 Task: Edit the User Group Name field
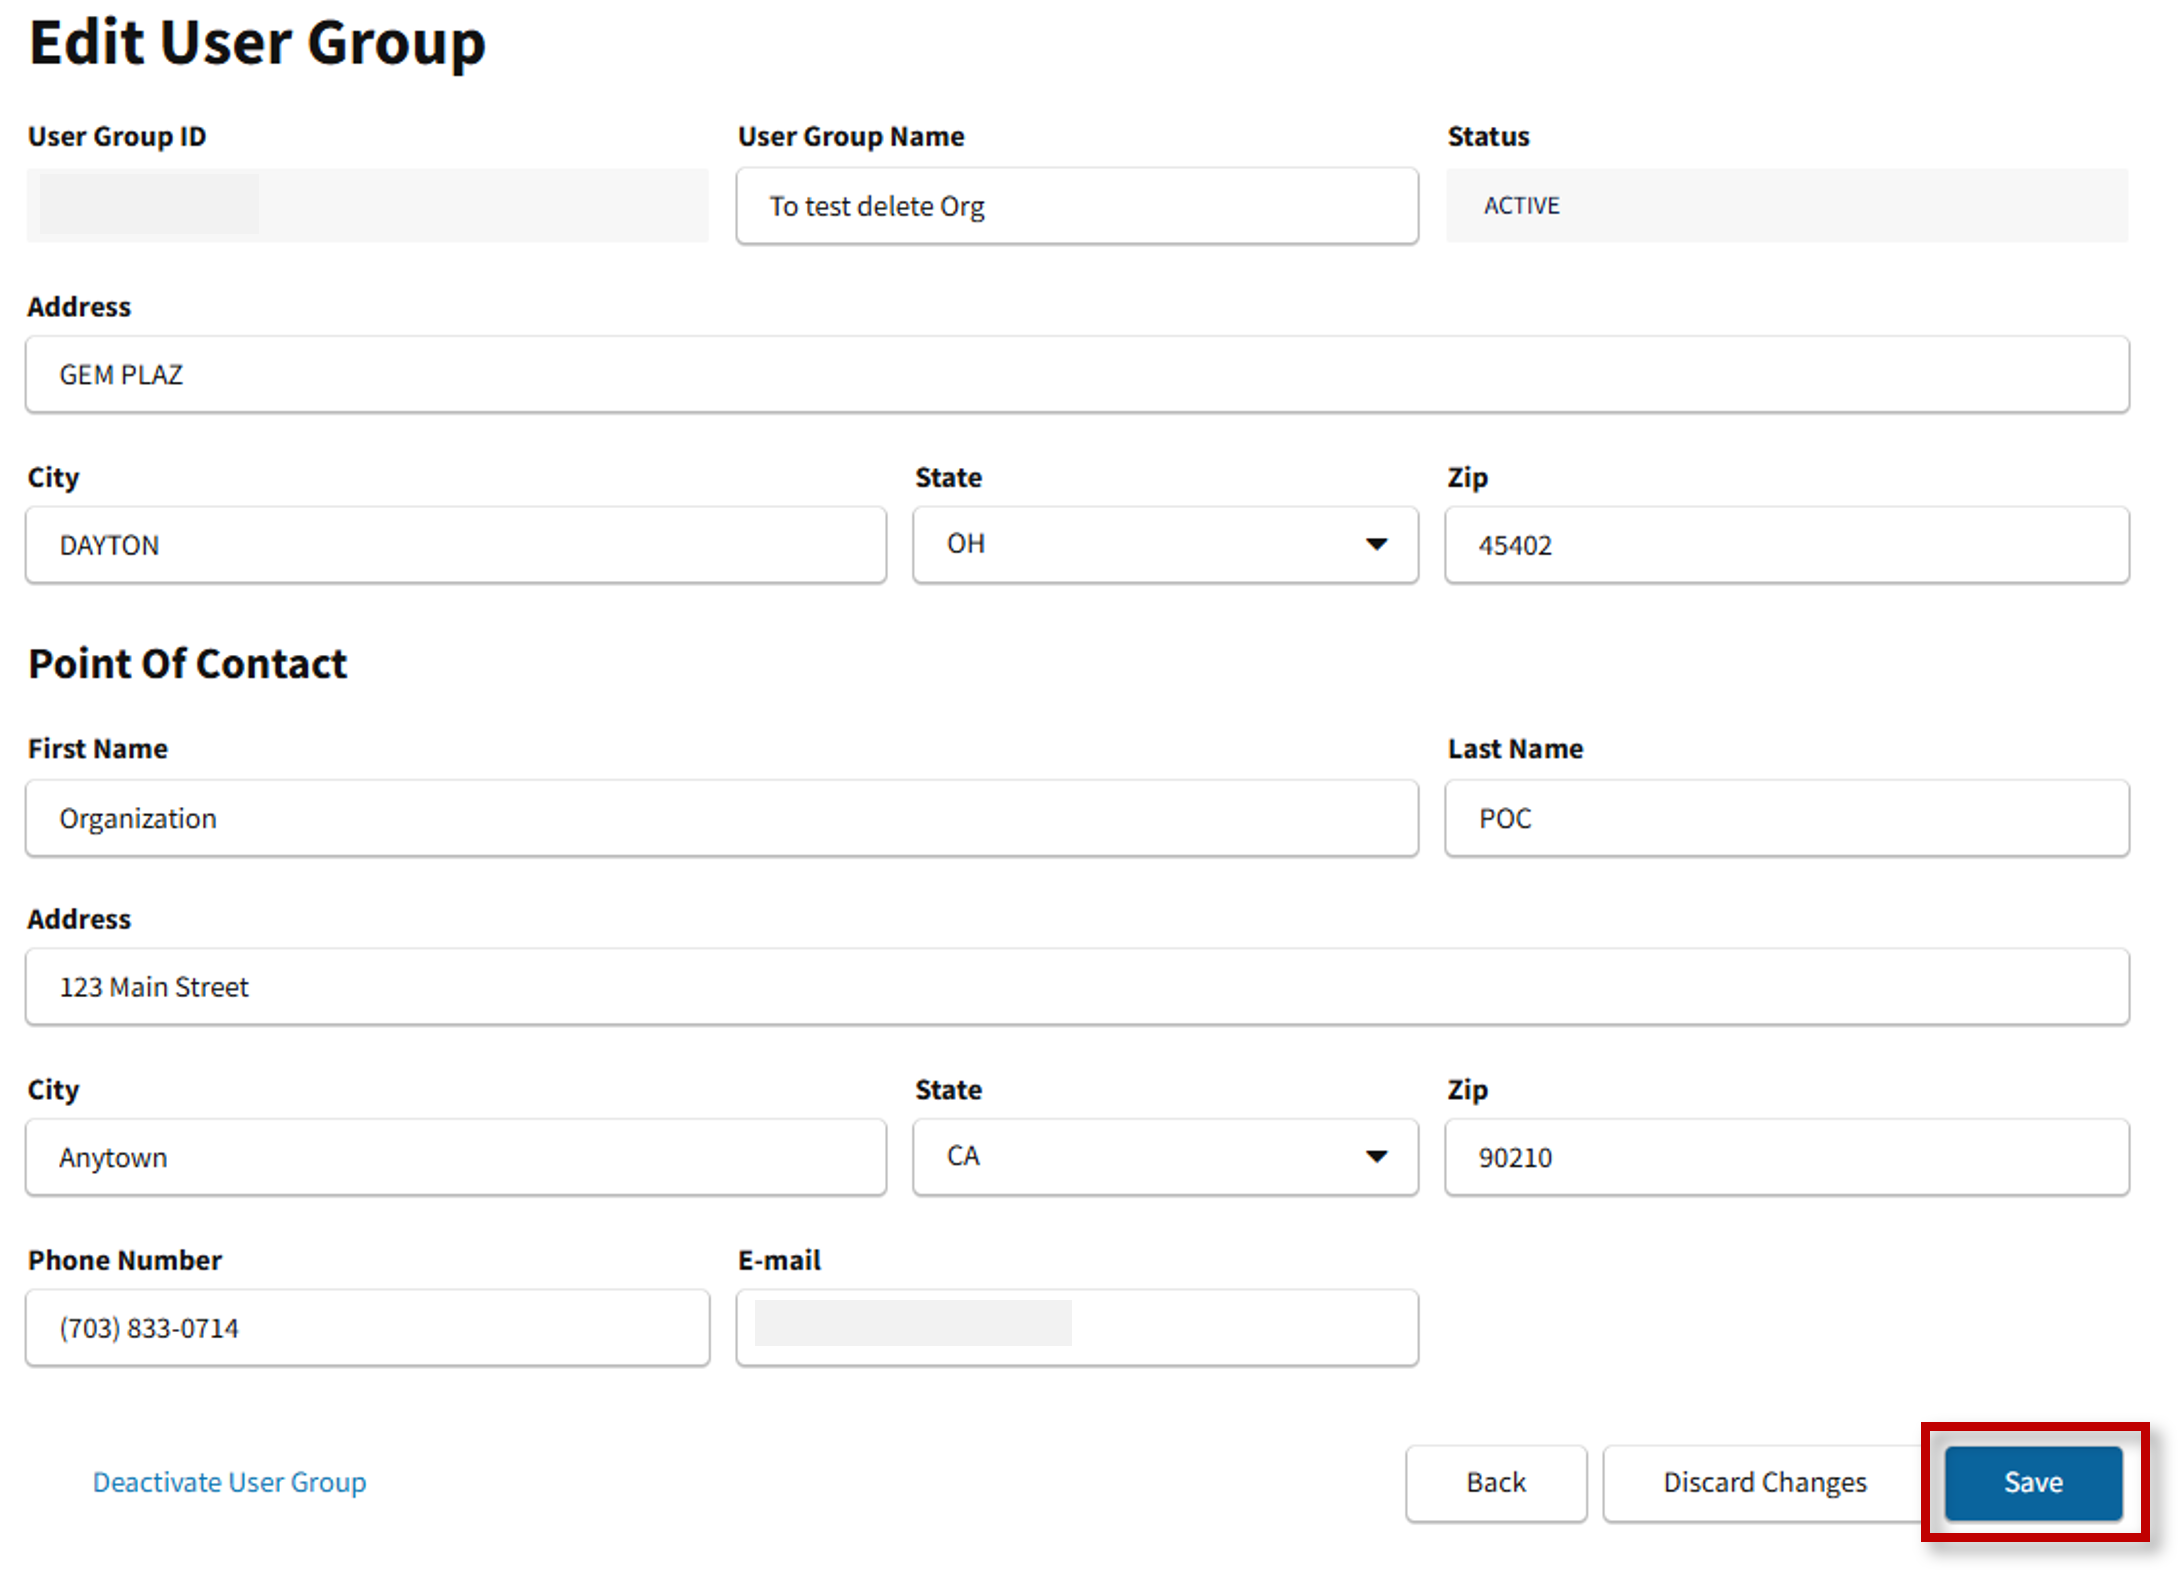1077,206
